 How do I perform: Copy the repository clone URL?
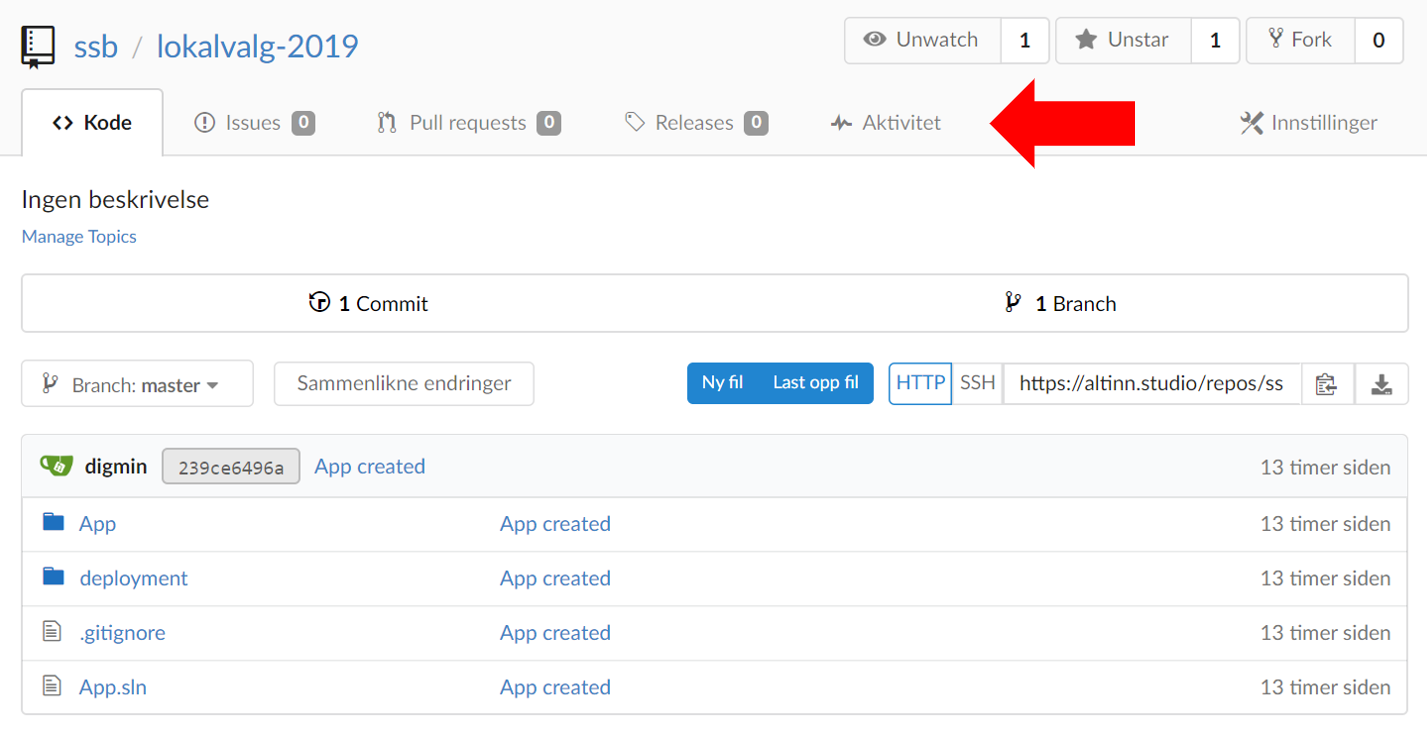click(1327, 384)
